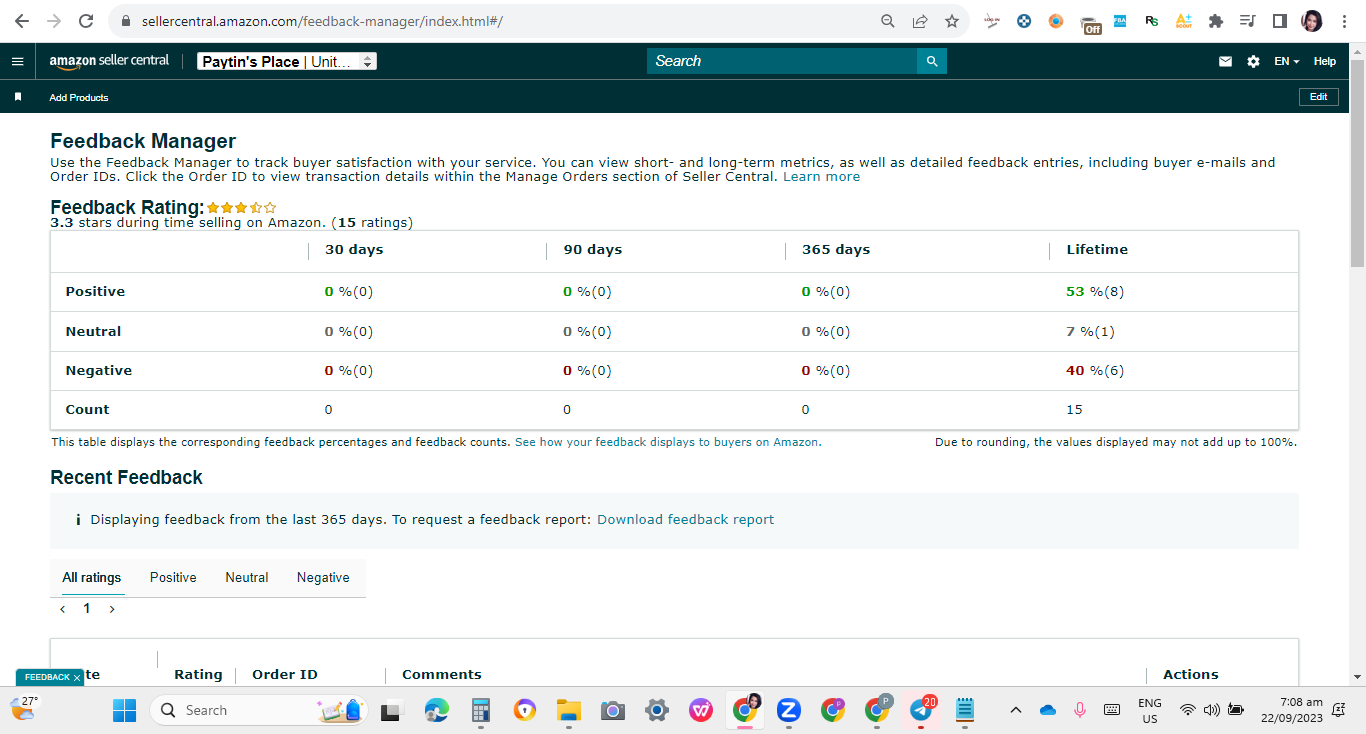Go to previous feedback page arrow
The height and width of the screenshot is (734, 1366).
[63, 609]
